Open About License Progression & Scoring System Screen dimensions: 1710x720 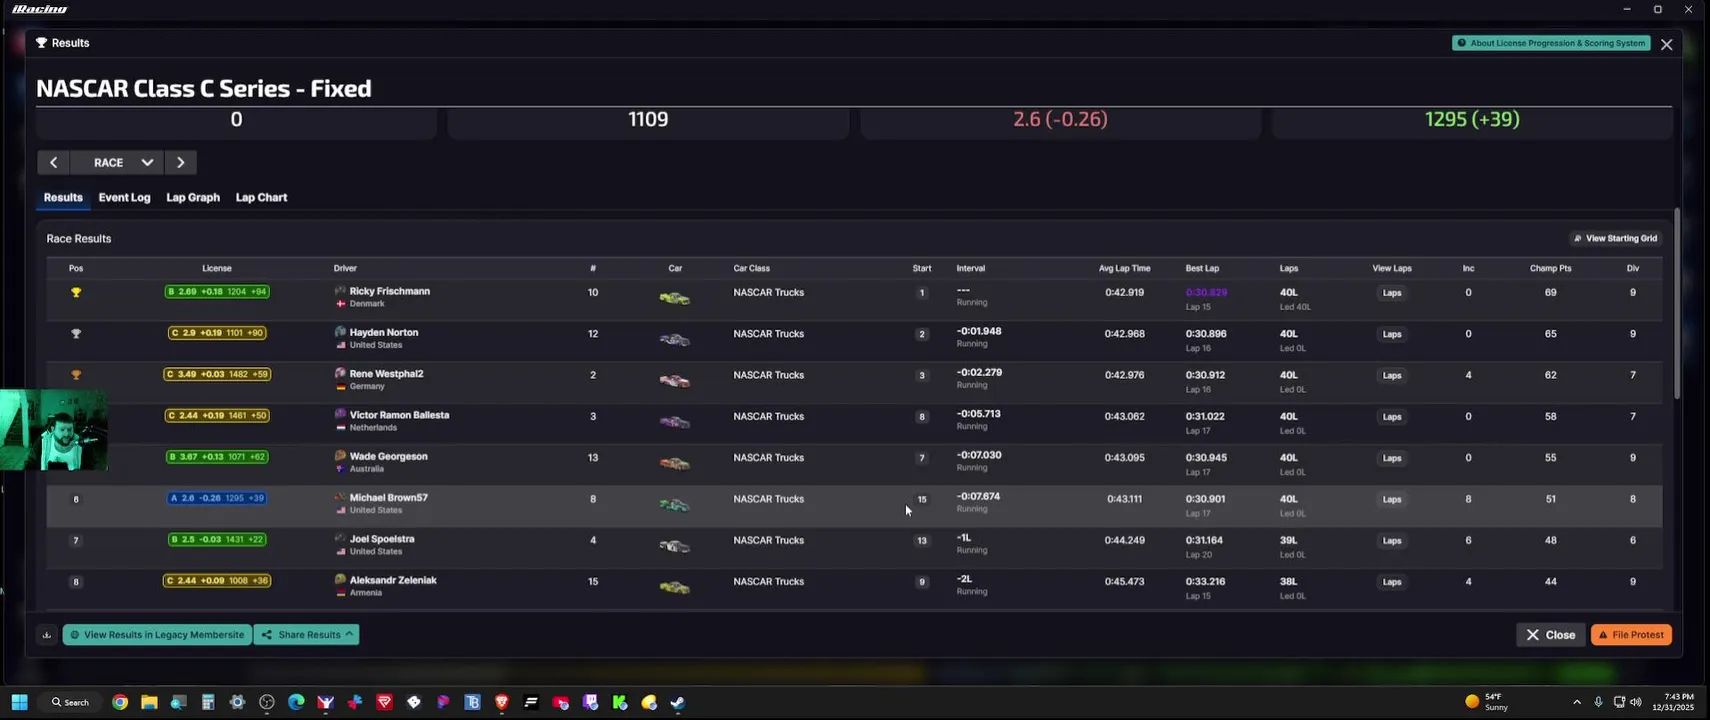click(x=1551, y=43)
